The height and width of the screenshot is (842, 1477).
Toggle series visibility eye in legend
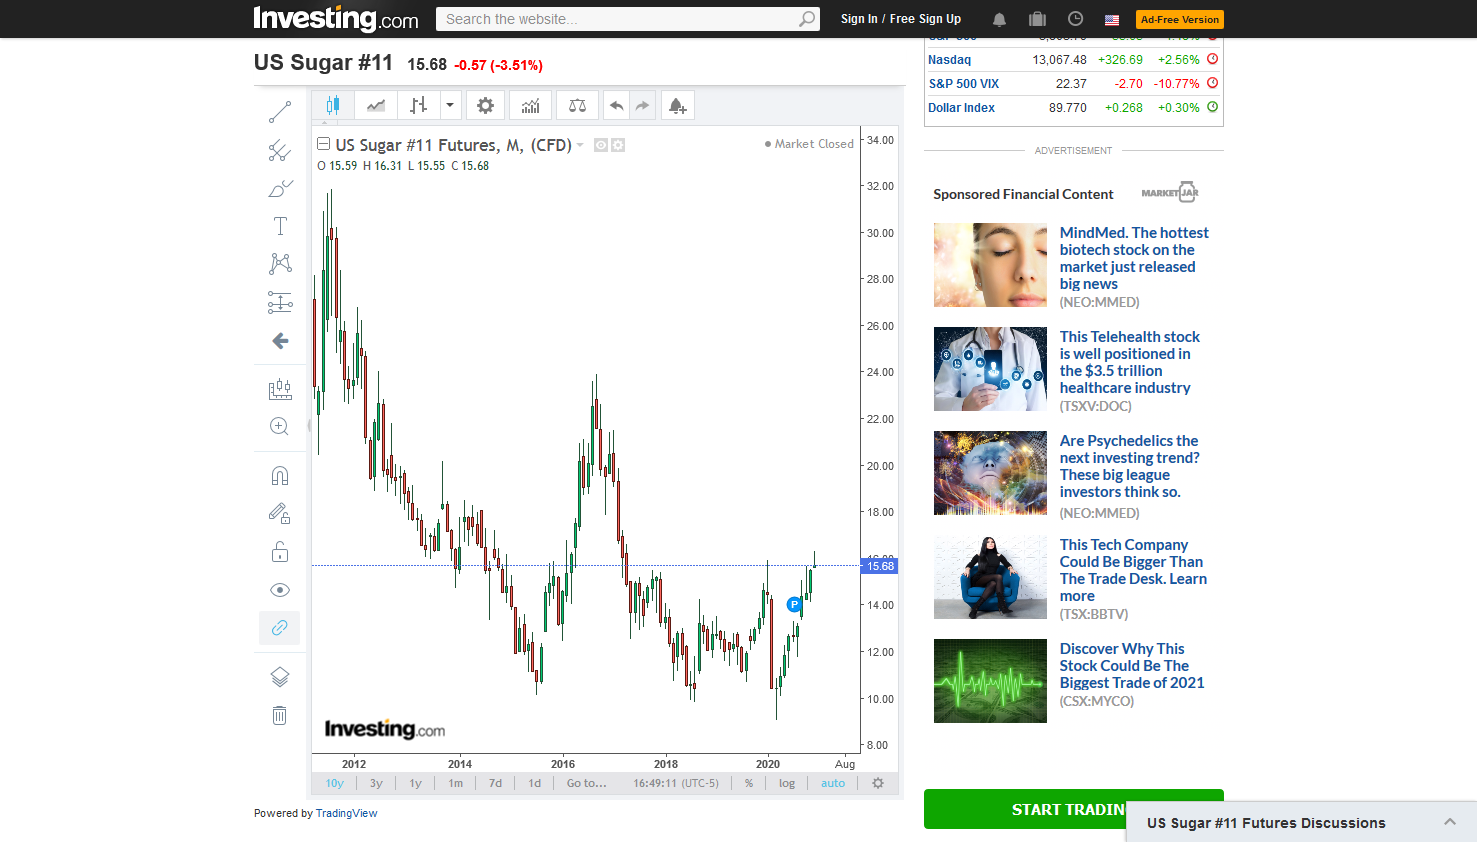click(x=601, y=145)
